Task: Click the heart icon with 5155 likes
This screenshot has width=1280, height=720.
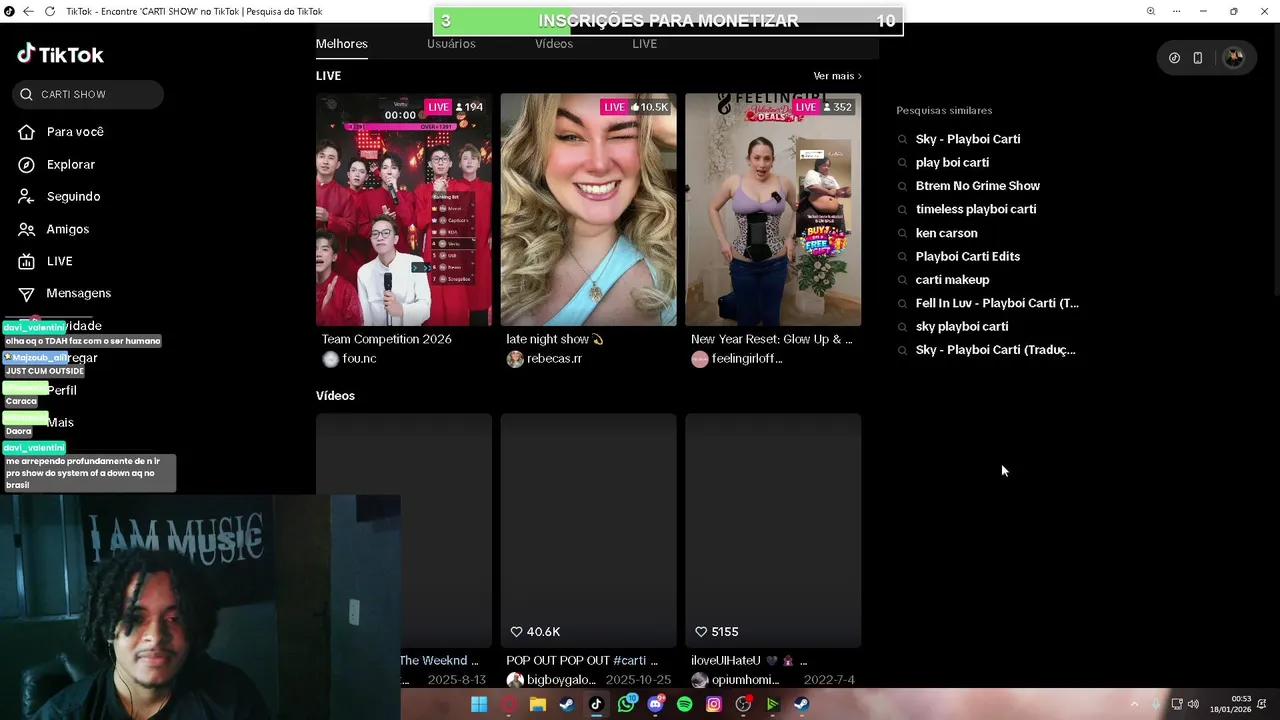Action: tap(701, 632)
